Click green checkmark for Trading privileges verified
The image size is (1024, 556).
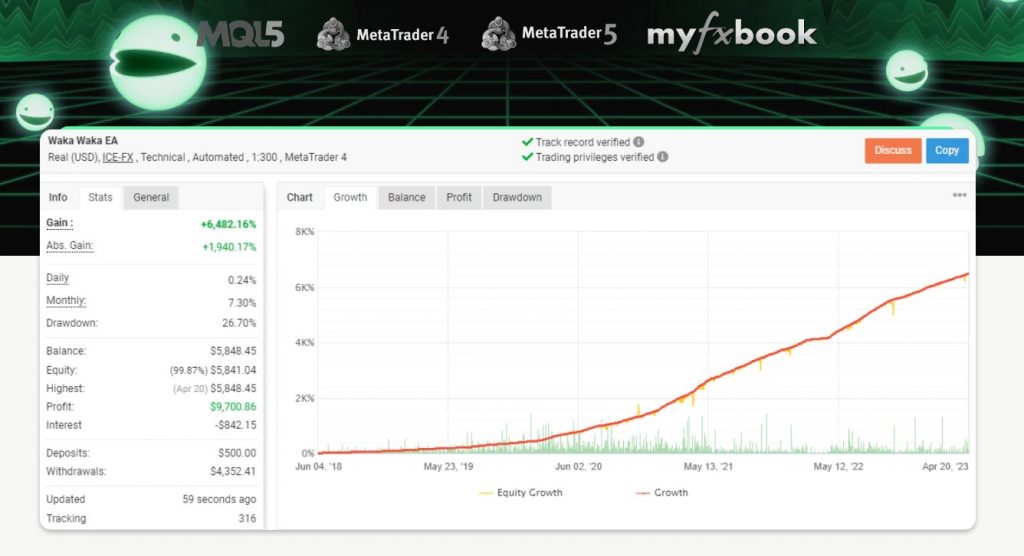(x=528, y=157)
